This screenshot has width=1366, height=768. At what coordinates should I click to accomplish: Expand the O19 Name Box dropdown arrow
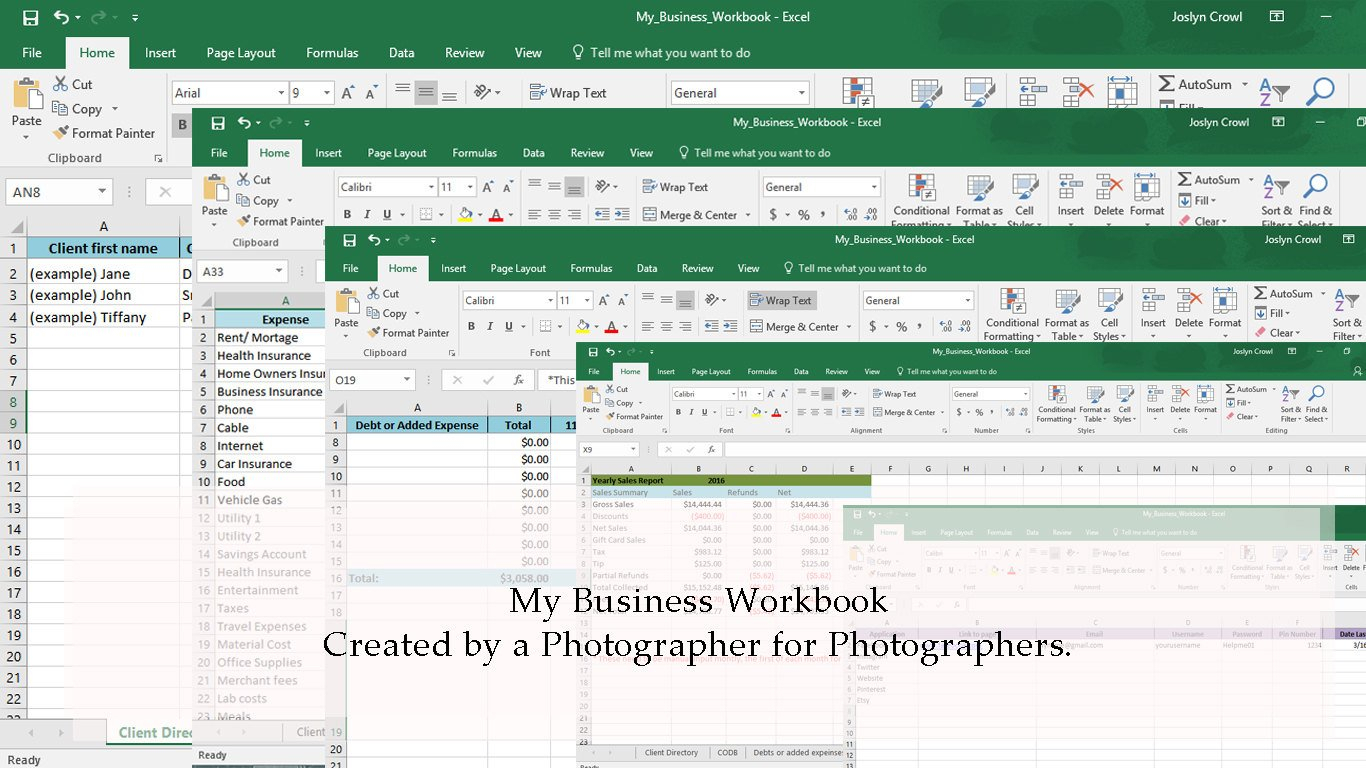(x=407, y=380)
